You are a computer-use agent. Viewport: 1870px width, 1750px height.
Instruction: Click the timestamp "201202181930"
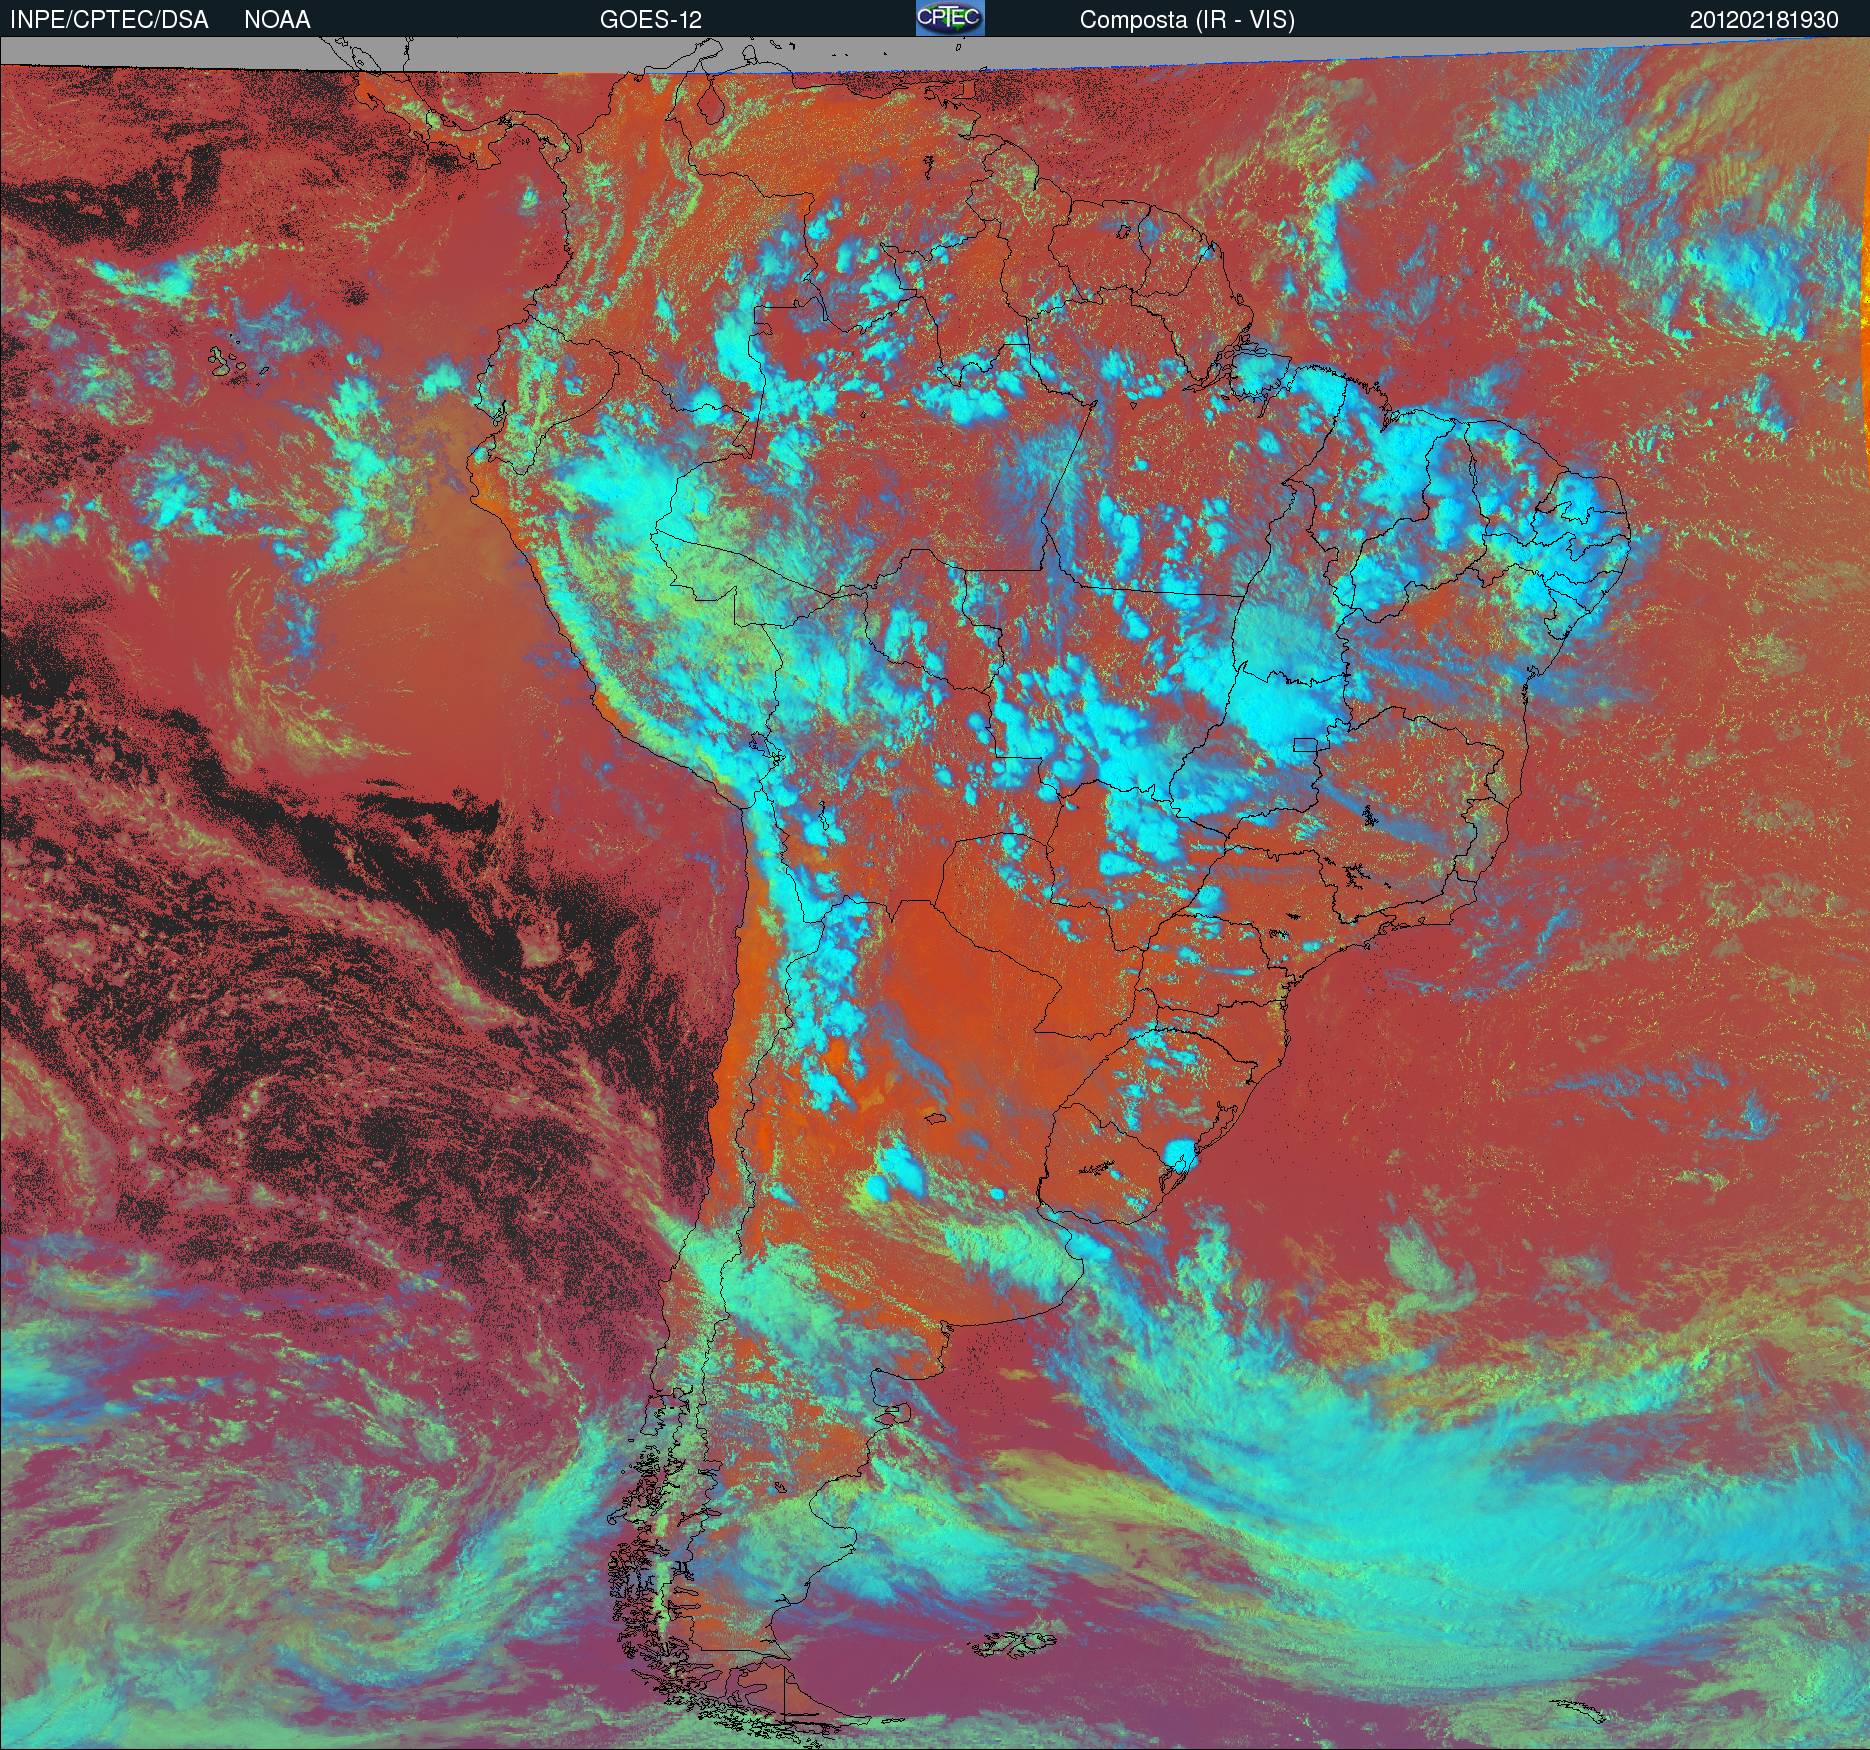click(1764, 20)
